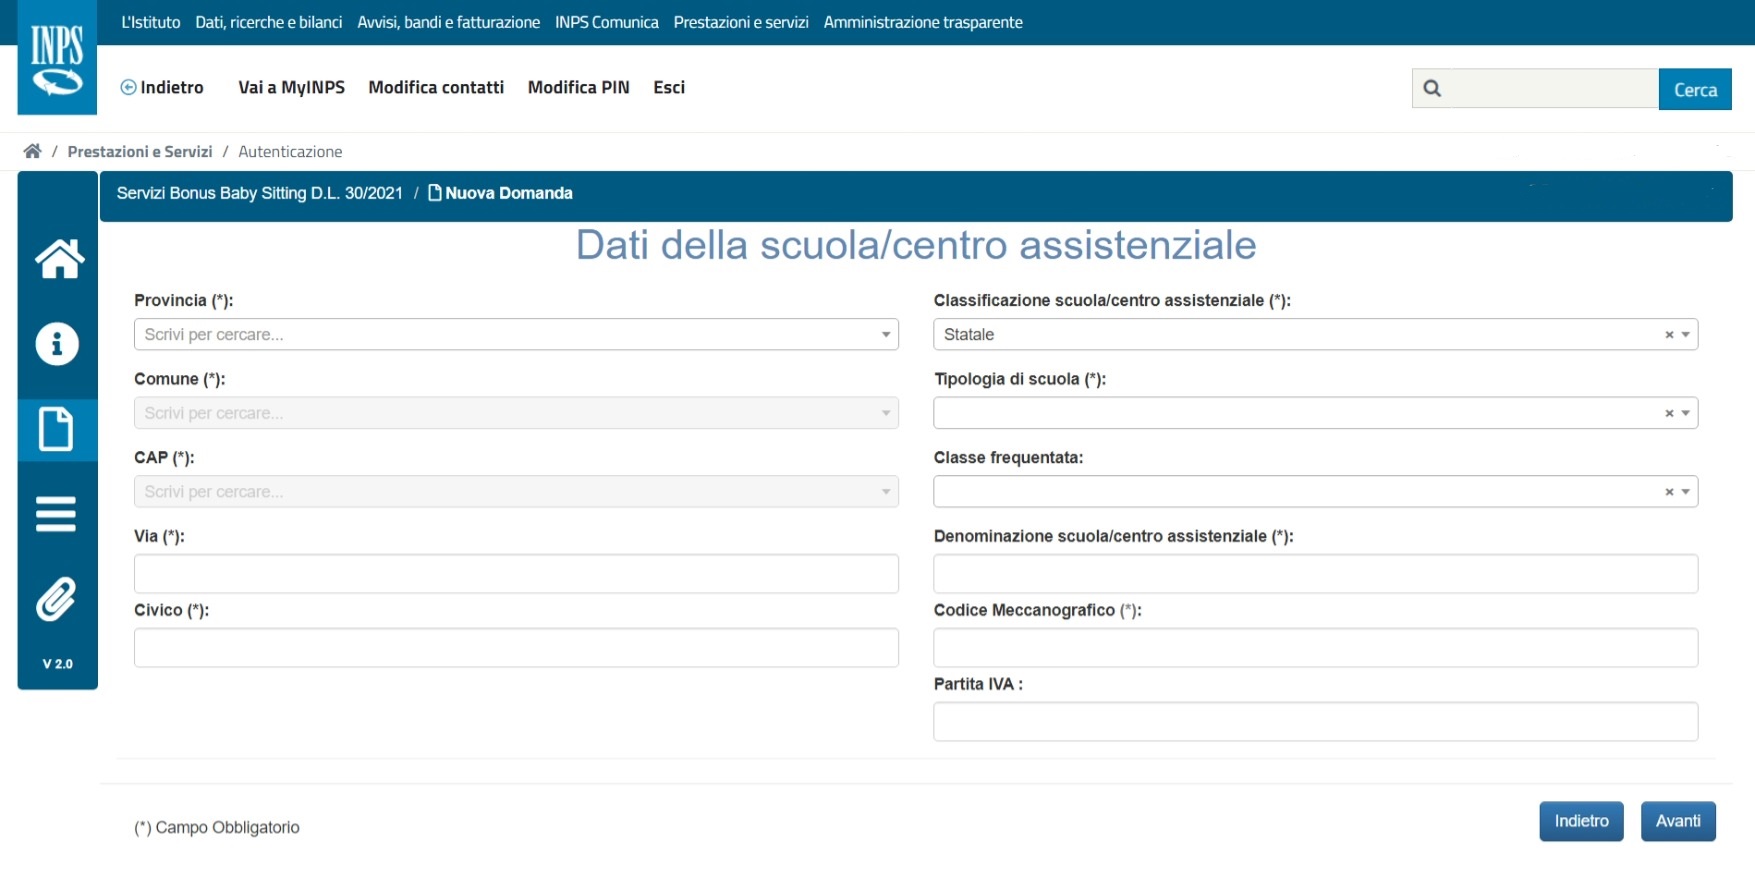This screenshot has height=896, width=1755.
Task: Click the Cerca button
Action: [1695, 89]
